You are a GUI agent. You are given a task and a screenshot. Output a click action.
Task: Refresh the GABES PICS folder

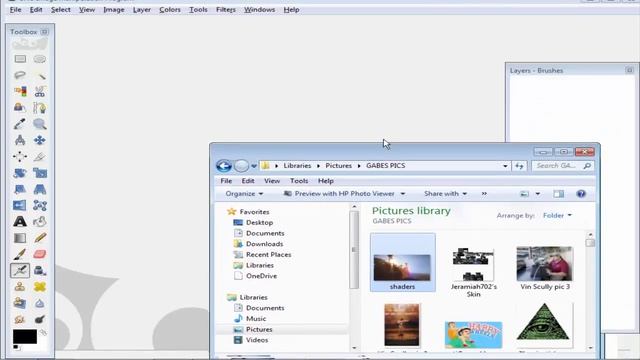tap(519, 166)
